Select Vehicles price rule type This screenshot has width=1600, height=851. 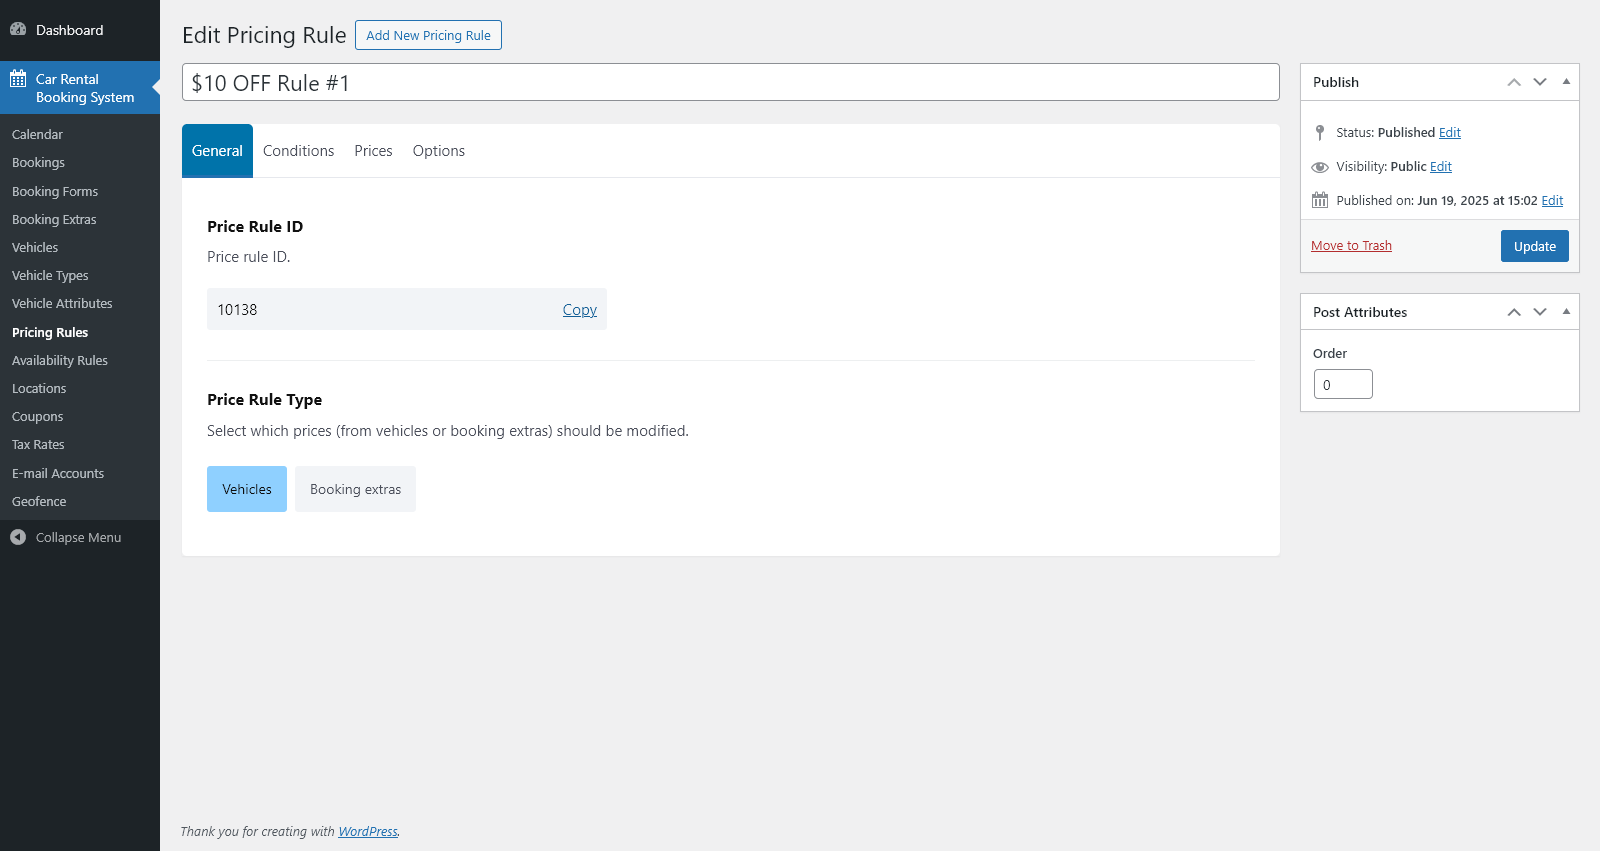click(247, 489)
